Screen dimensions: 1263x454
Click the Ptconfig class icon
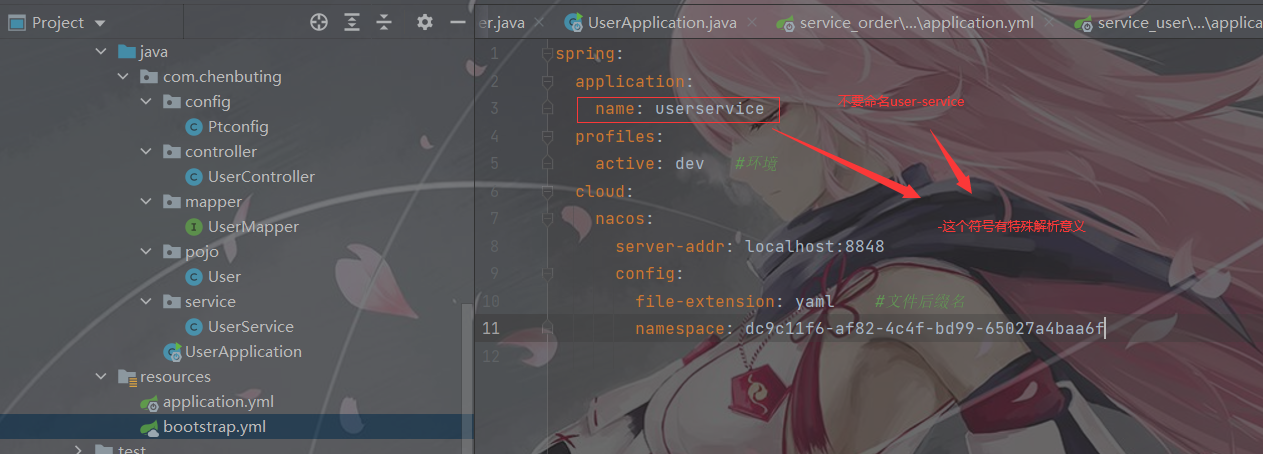(x=194, y=127)
